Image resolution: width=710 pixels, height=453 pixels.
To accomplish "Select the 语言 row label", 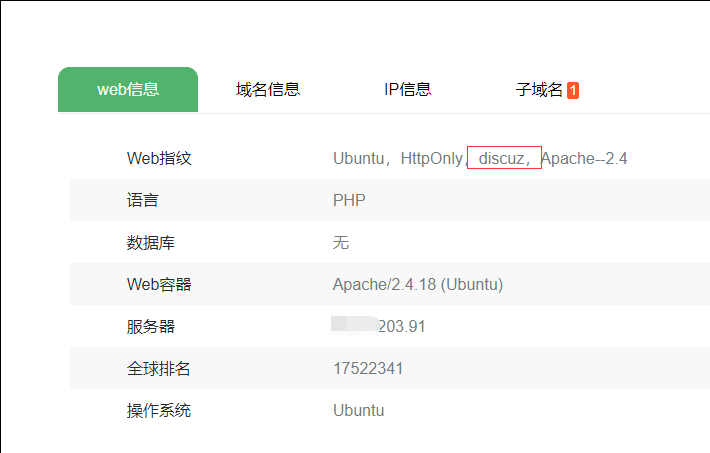I will (143, 200).
